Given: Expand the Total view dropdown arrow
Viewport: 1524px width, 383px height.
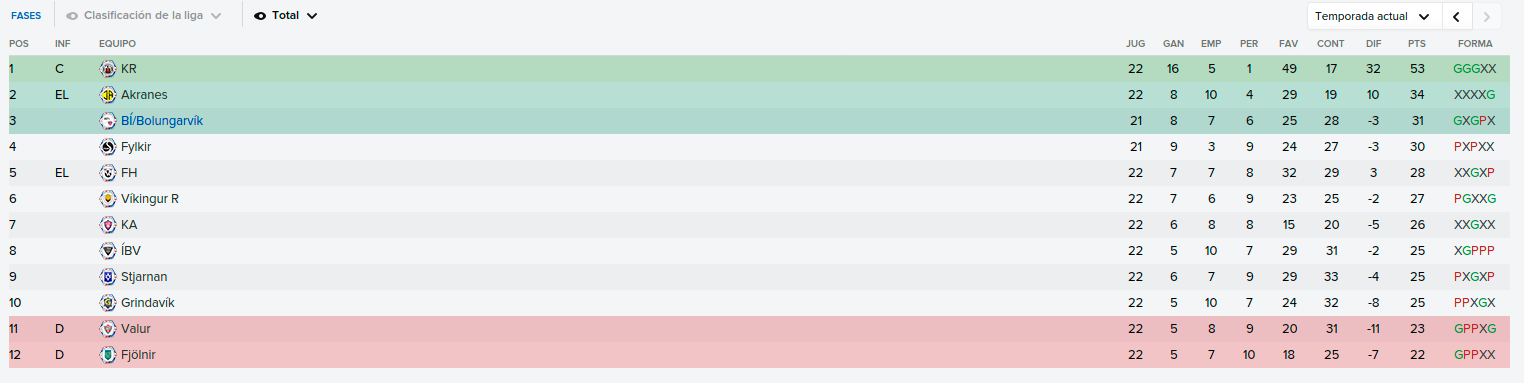Looking at the screenshot, I should (x=312, y=16).
